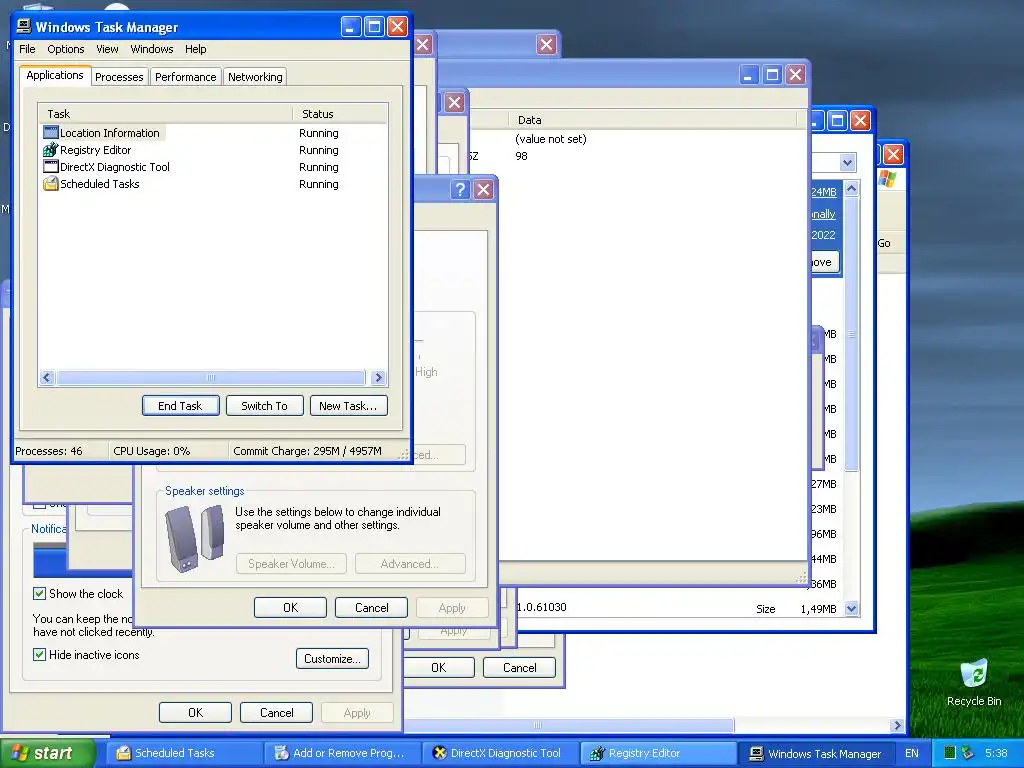Click Cancel in the speaker settings dialog
The height and width of the screenshot is (768, 1024).
point(372,607)
